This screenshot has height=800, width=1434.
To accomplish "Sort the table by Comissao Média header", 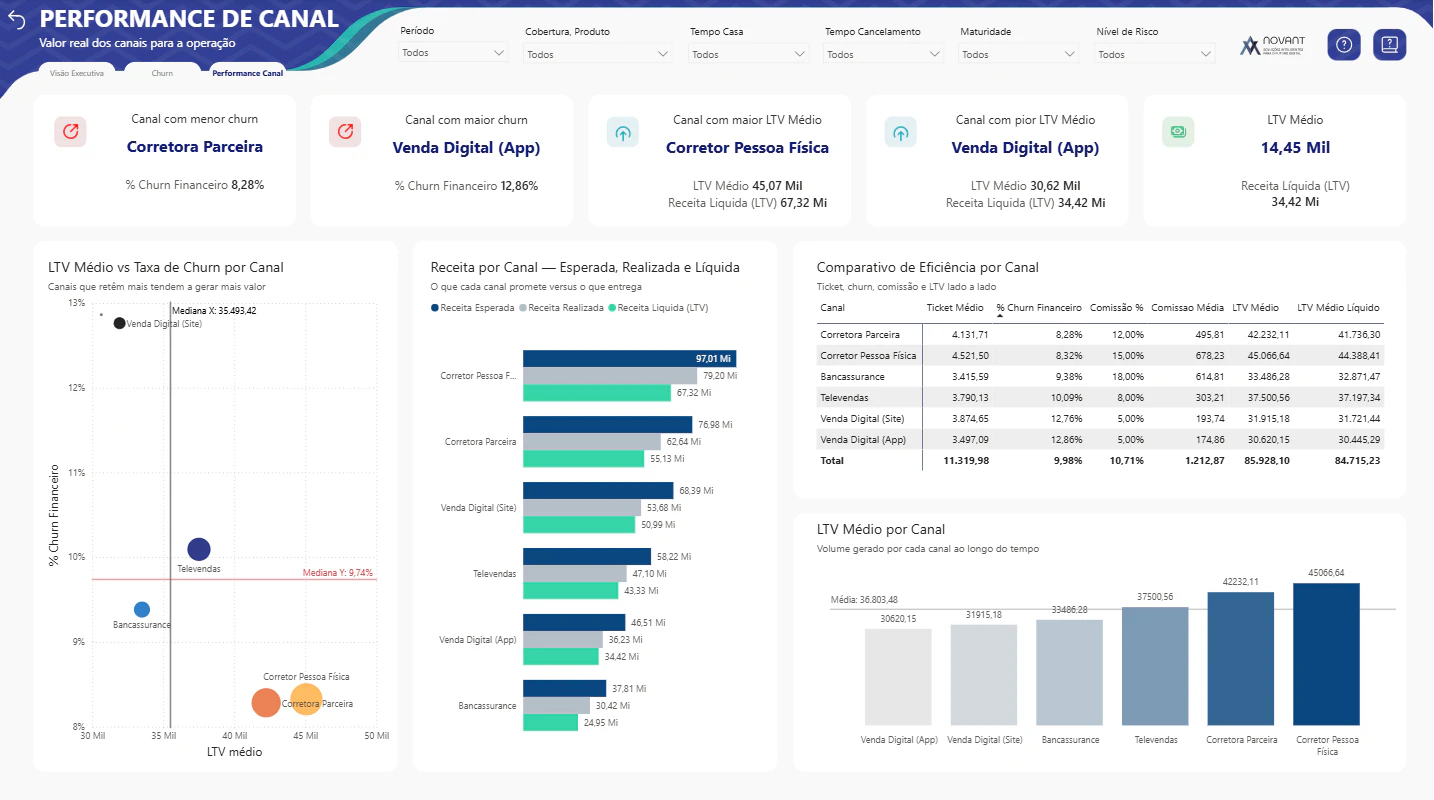I will pos(1188,308).
